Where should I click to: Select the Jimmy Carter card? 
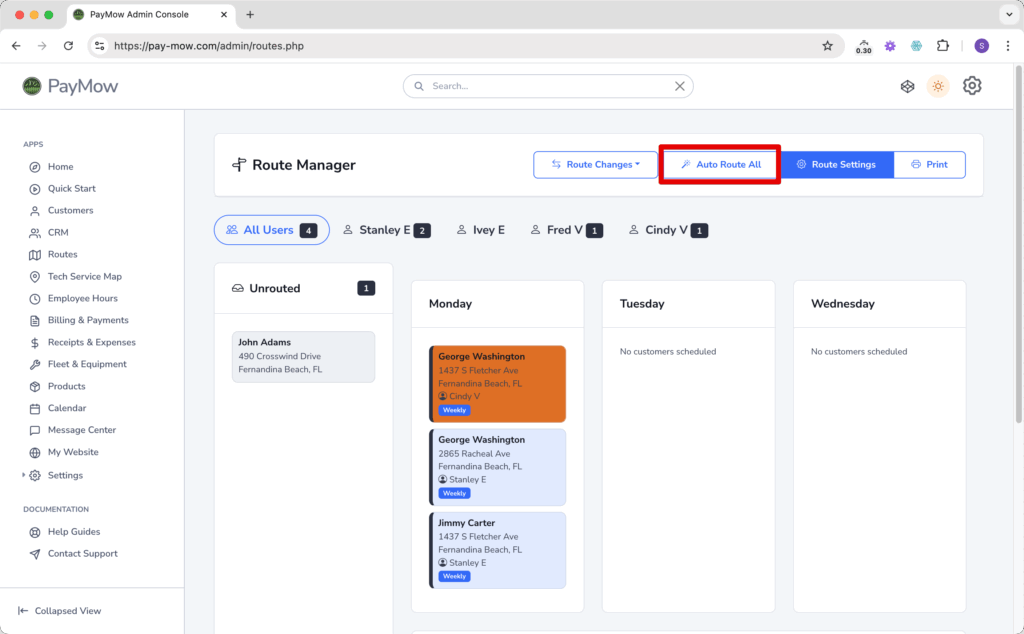(498, 550)
